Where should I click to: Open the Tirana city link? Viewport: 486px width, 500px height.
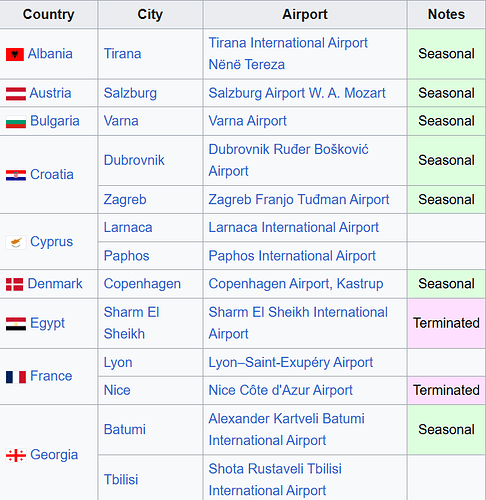coord(122,54)
